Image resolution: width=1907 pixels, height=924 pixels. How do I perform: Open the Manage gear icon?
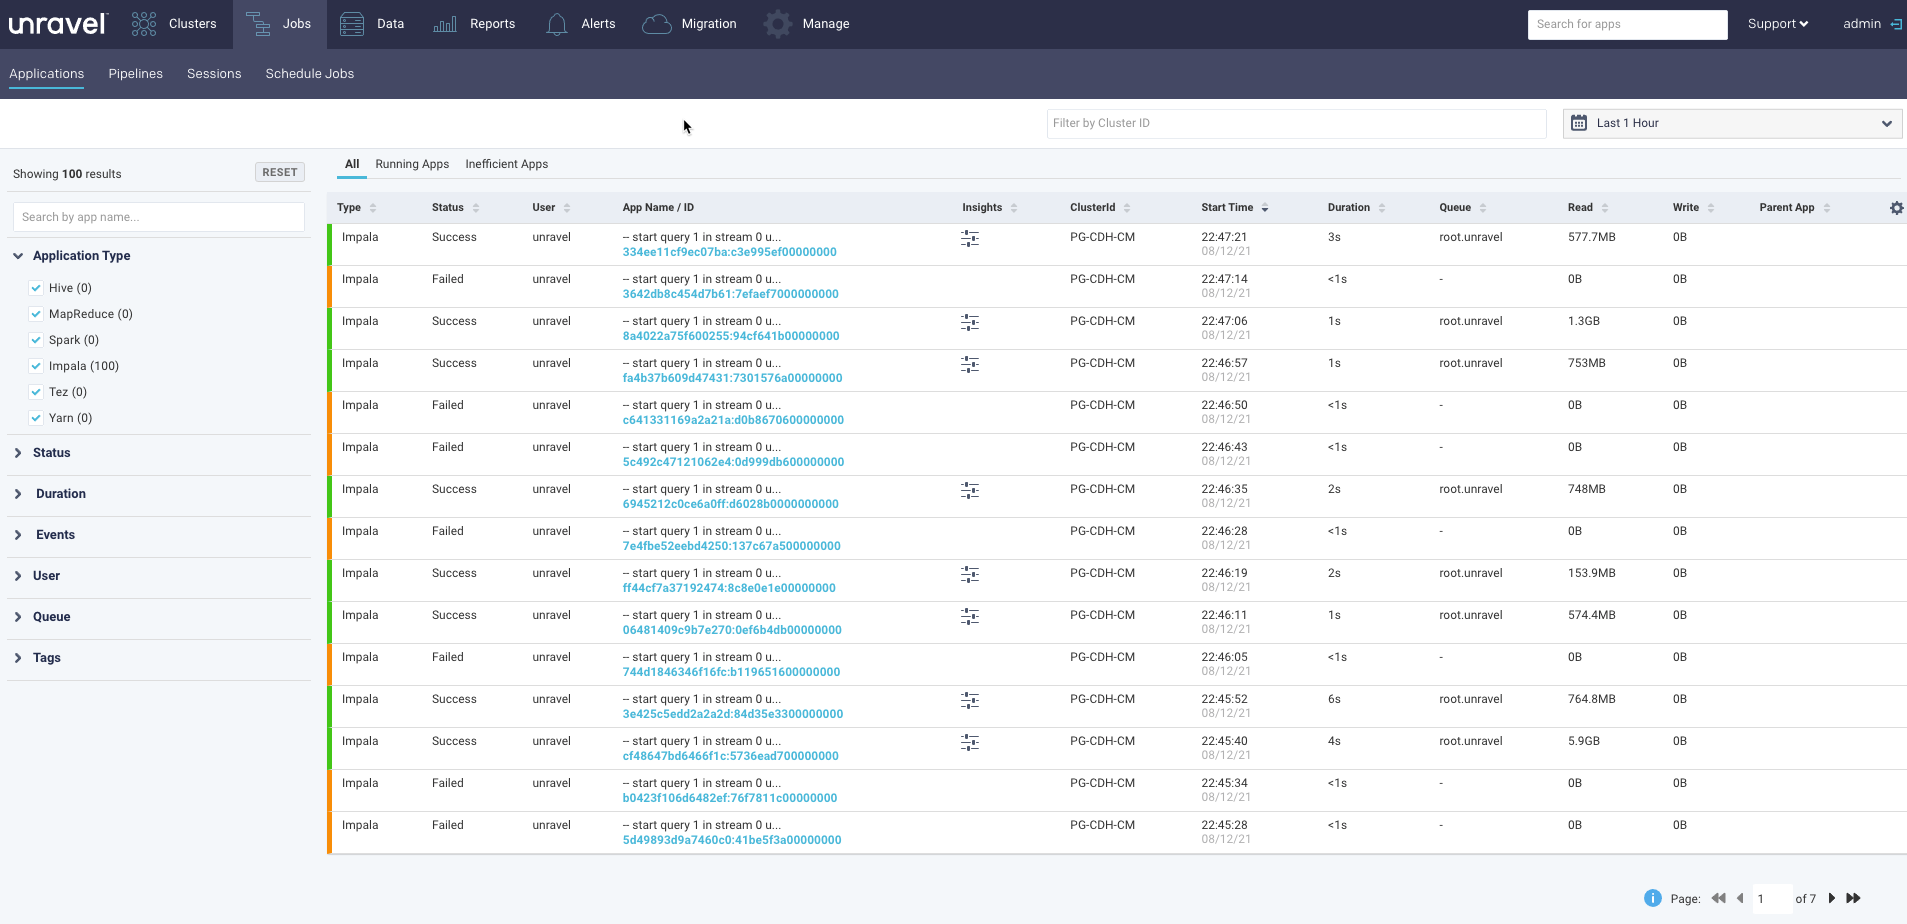tap(777, 24)
